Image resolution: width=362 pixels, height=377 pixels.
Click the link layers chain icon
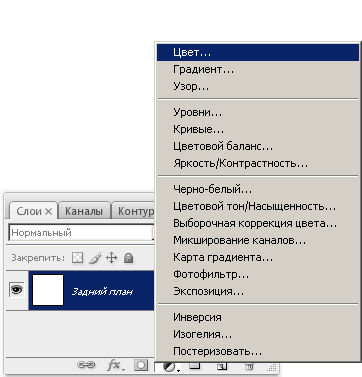(x=86, y=365)
